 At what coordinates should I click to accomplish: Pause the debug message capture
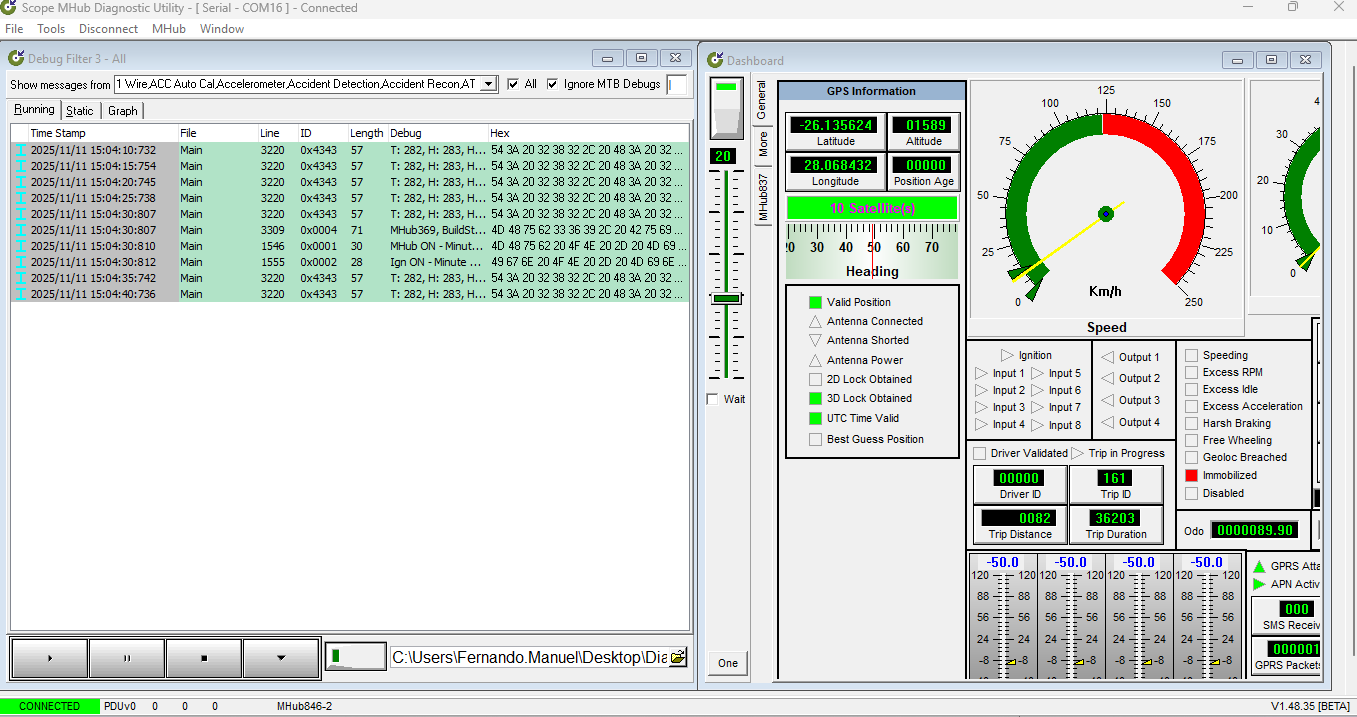(127, 658)
